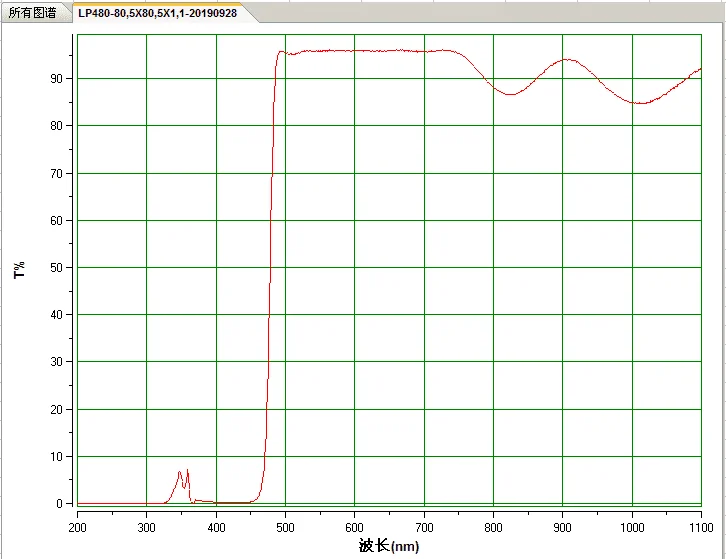Click the 600 wavelength axis label
The width and height of the screenshot is (726, 559).
[x=355, y=528]
